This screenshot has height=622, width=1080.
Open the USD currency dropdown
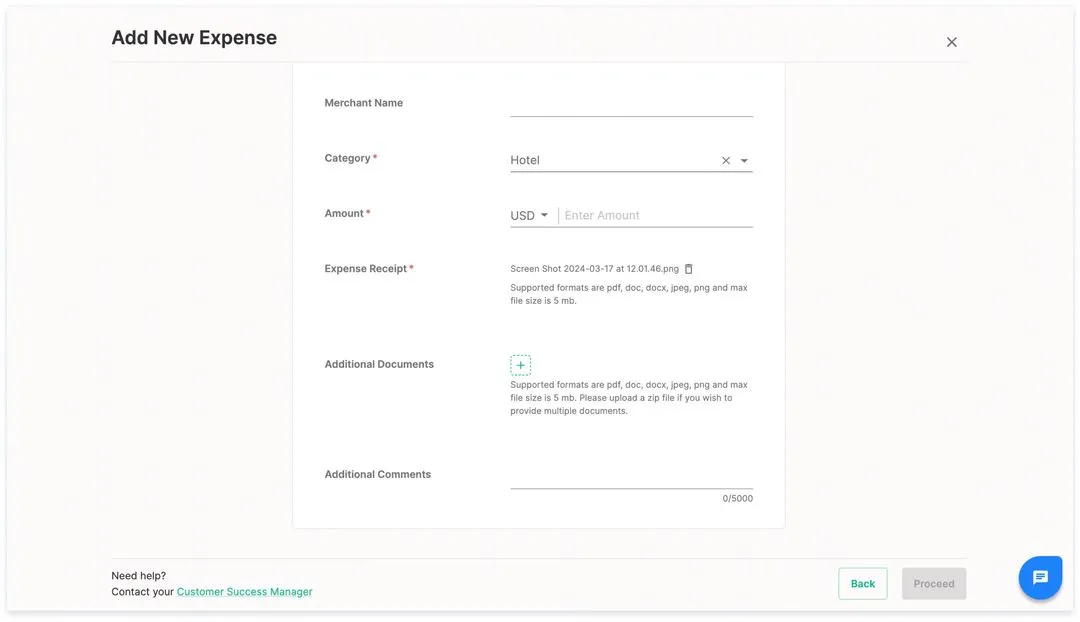click(x=529, y=216)
